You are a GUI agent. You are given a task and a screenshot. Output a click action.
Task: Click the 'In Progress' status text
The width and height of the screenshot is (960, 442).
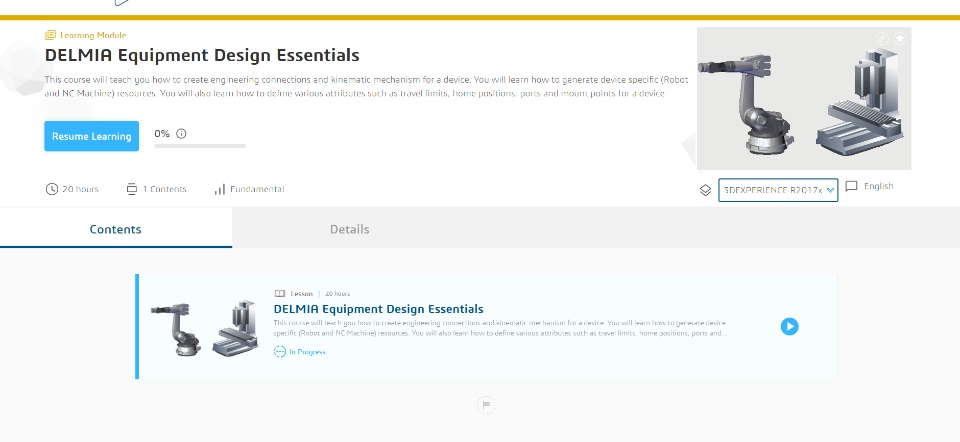307,351
